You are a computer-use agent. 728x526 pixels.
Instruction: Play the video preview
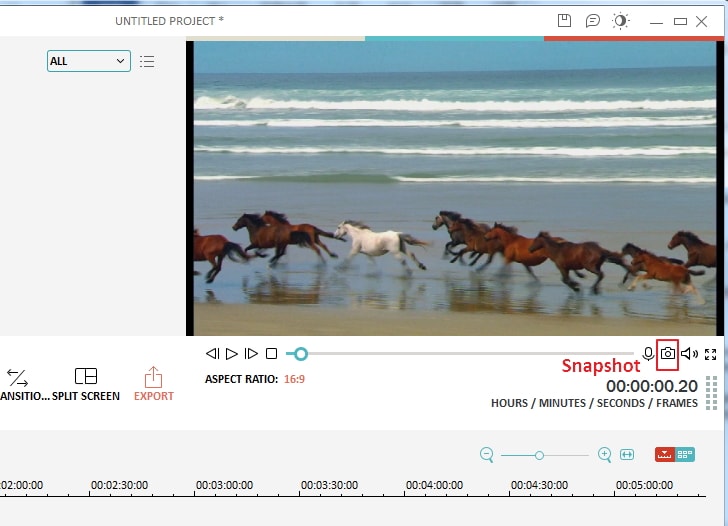tap(232, 354)
